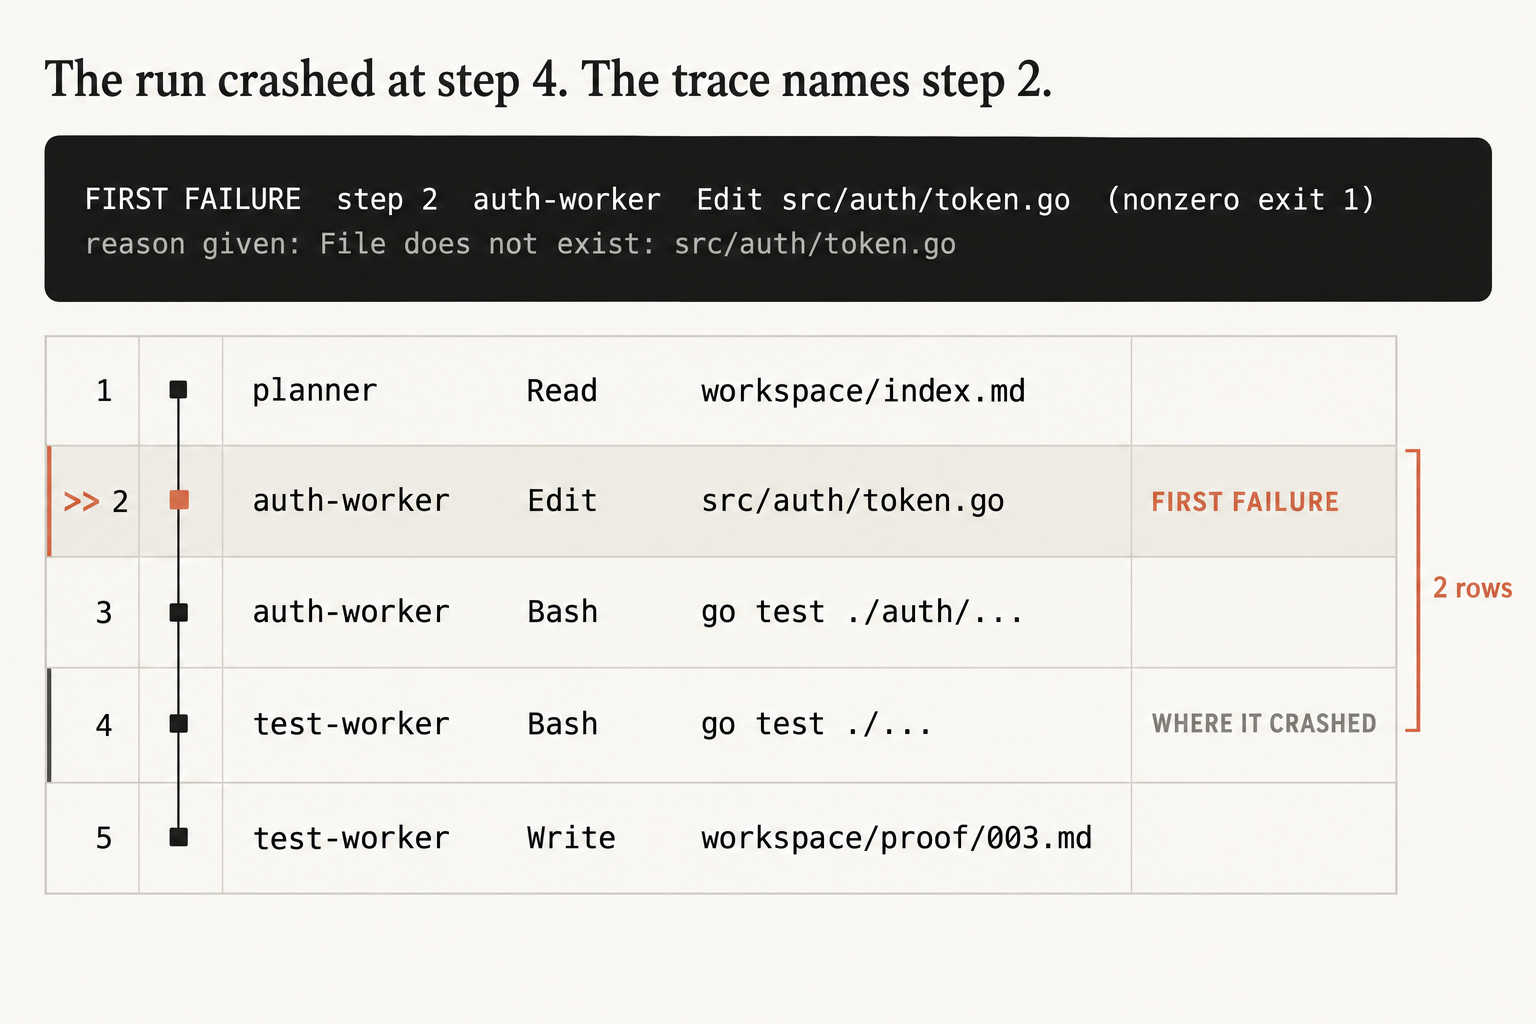This screenshot has width=1536, height=1024.
Task: Click step number 5 in the table
Action: 104,838
